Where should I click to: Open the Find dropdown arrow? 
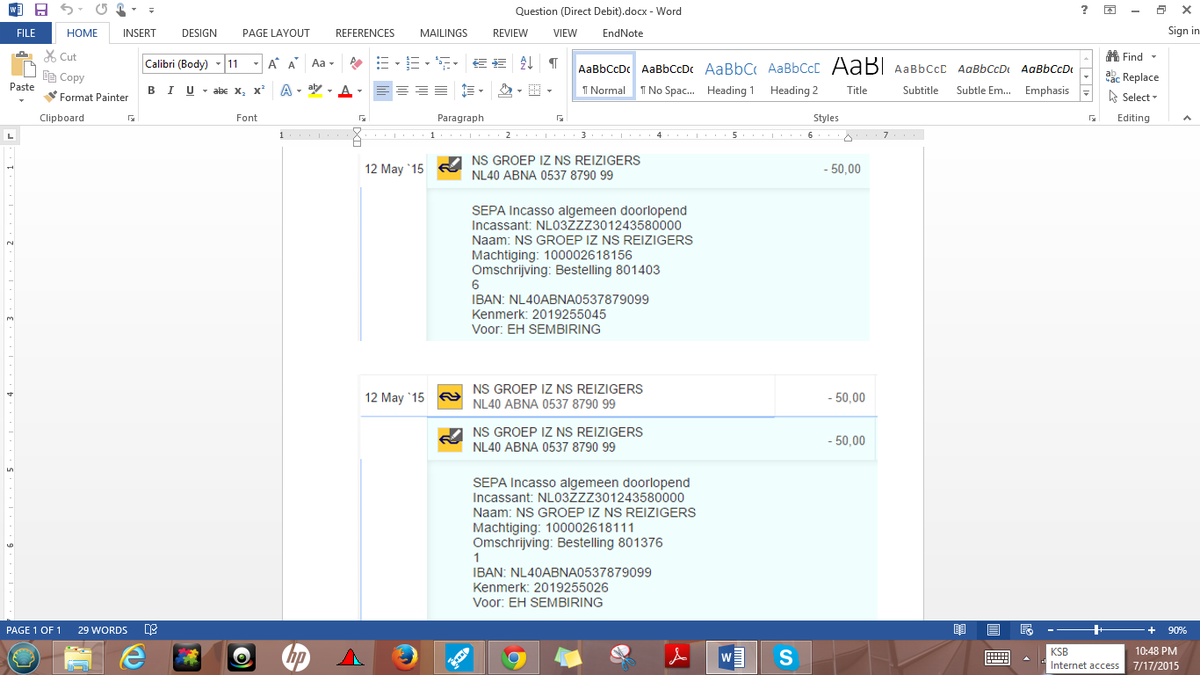[1153, 57]
